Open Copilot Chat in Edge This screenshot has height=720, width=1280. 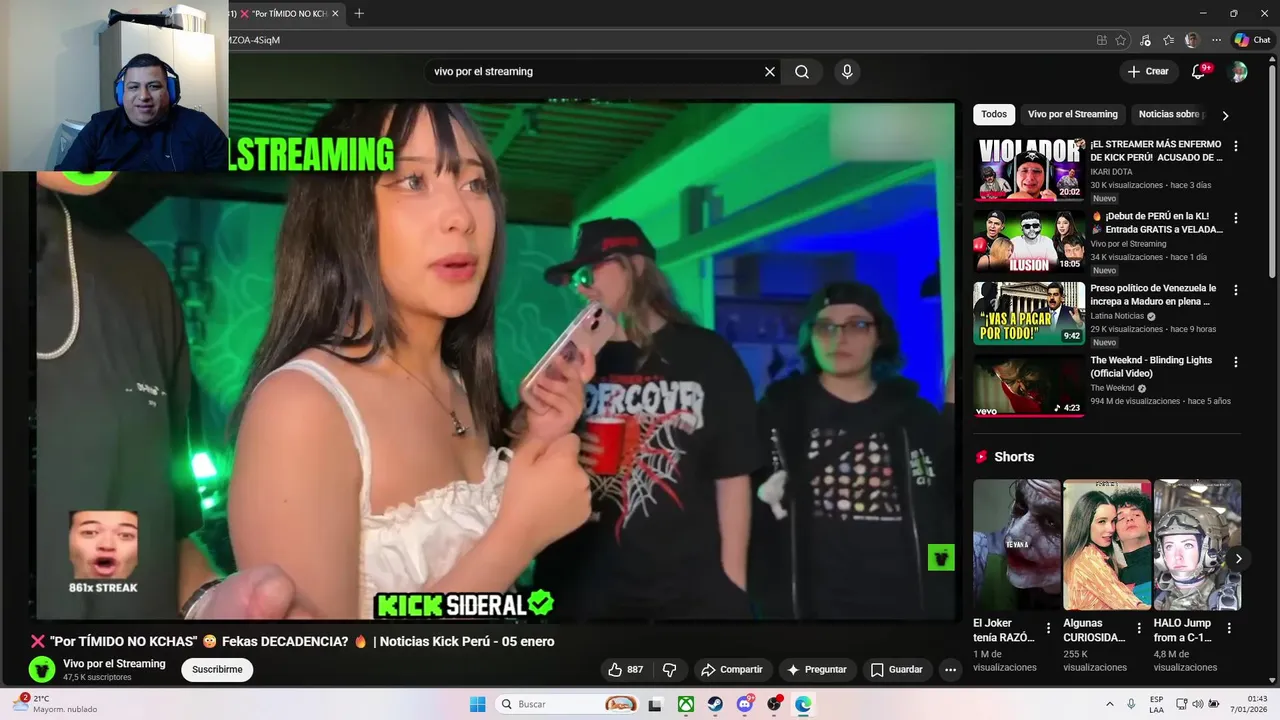(x=1253, y=40)
